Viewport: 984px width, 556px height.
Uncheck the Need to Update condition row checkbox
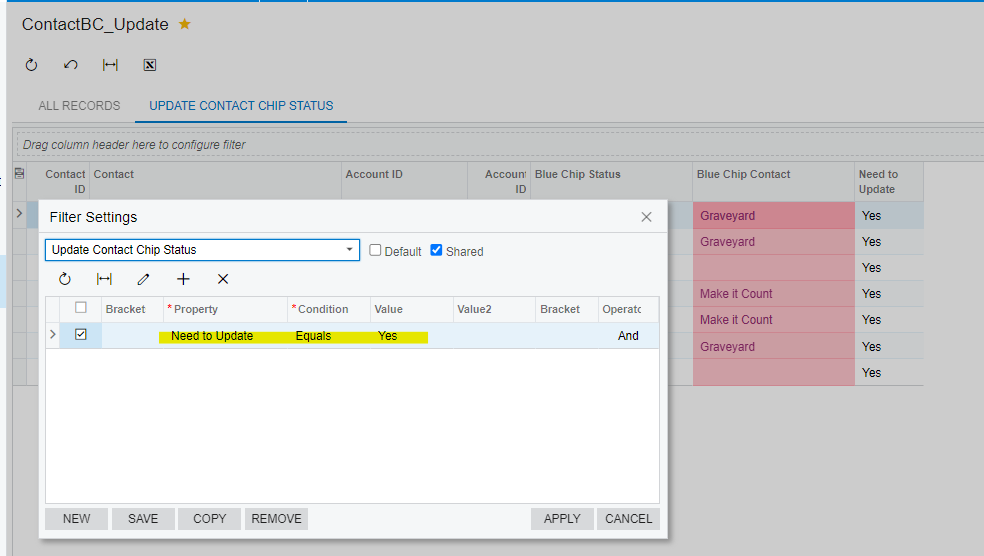tap(81, 334)
